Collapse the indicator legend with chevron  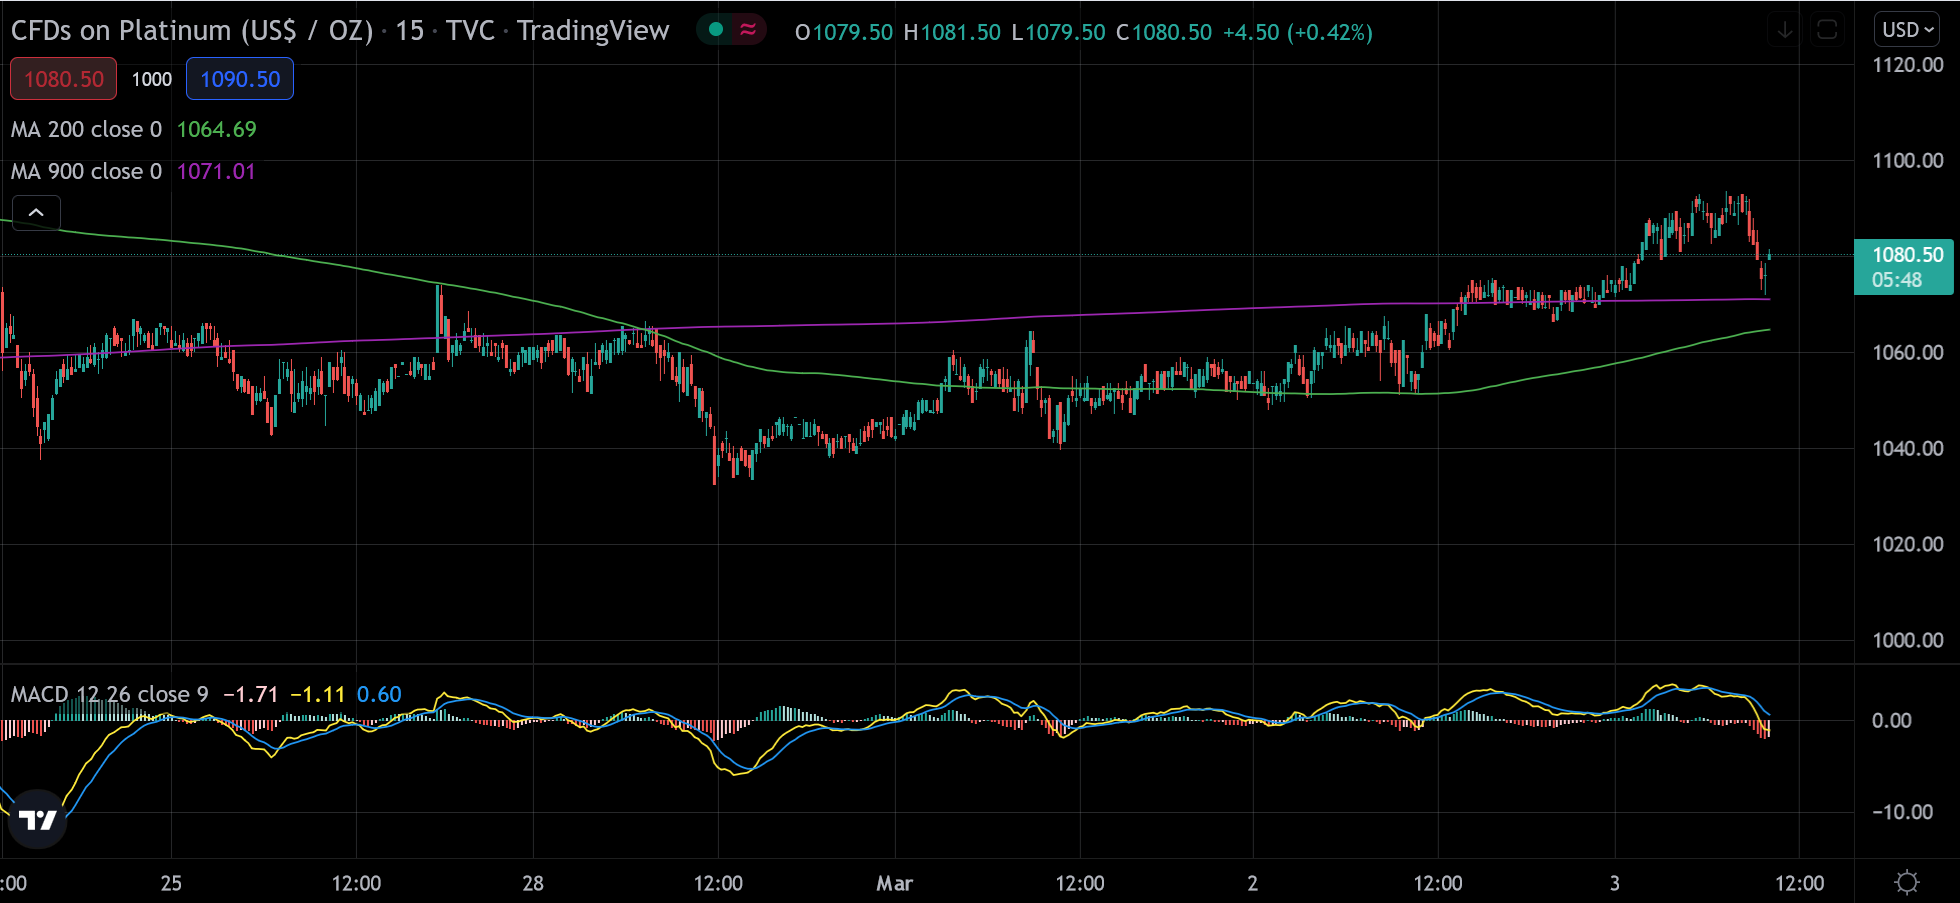(x=36, y=213)
